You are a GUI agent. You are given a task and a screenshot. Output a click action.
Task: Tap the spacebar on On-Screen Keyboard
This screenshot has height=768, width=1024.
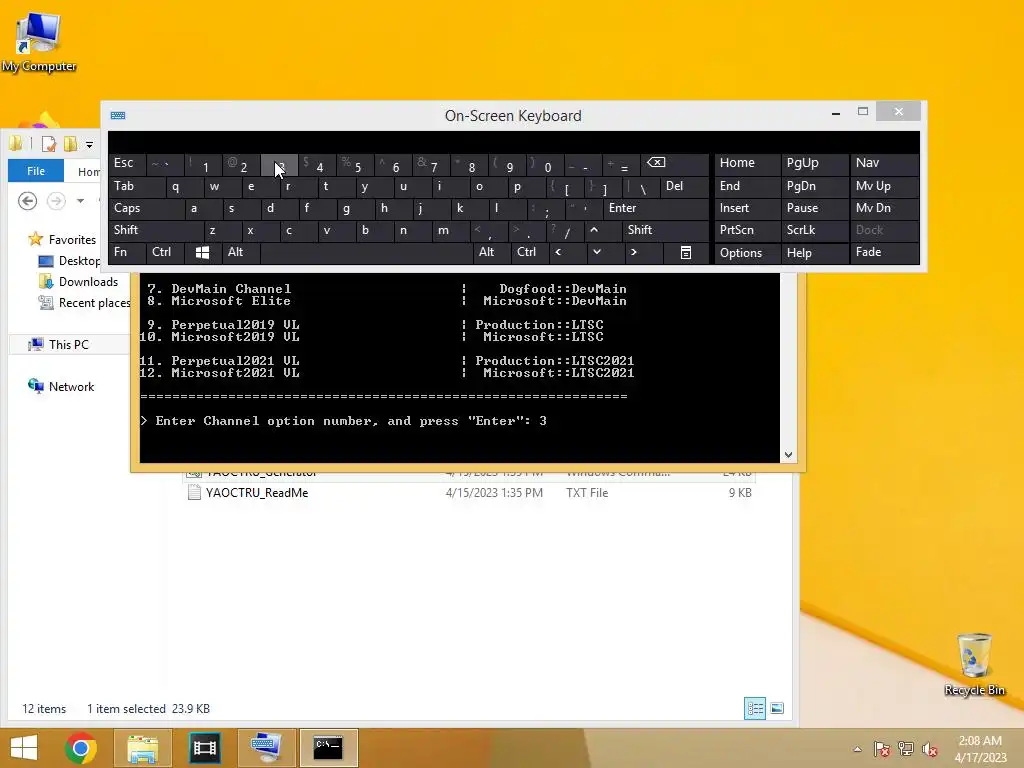coord(366,253)
